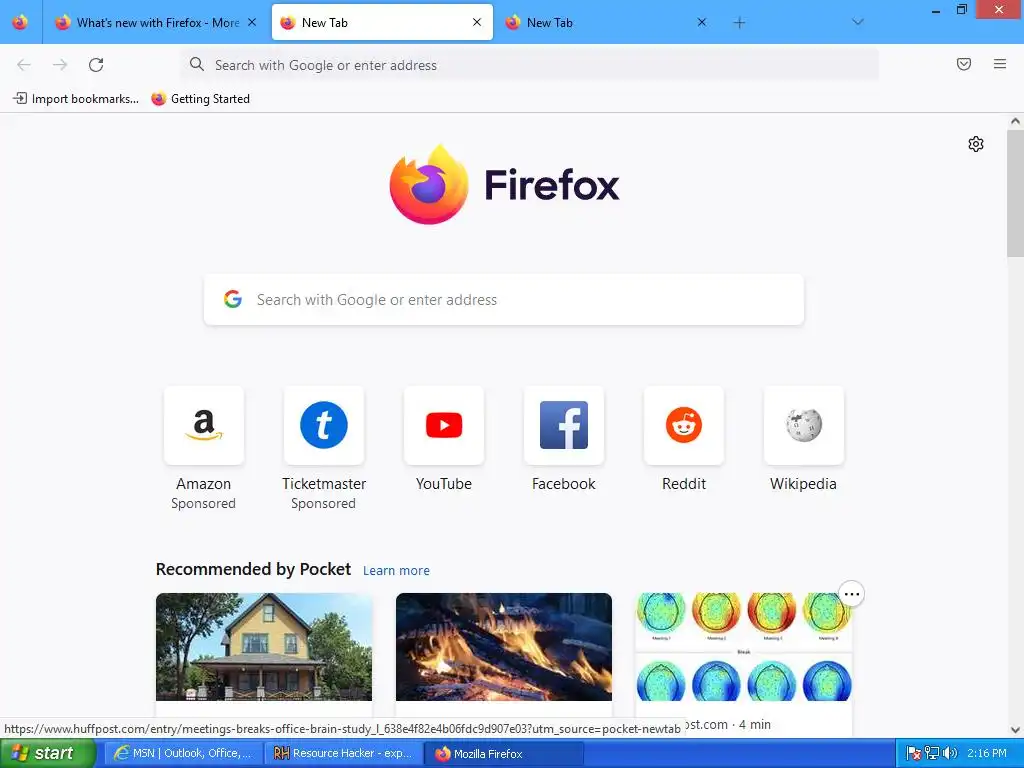Viewport: 1024px width, 768px height.
Task: Open the Windows start menu
Action: pyautogui.click(x=47, y=754)
